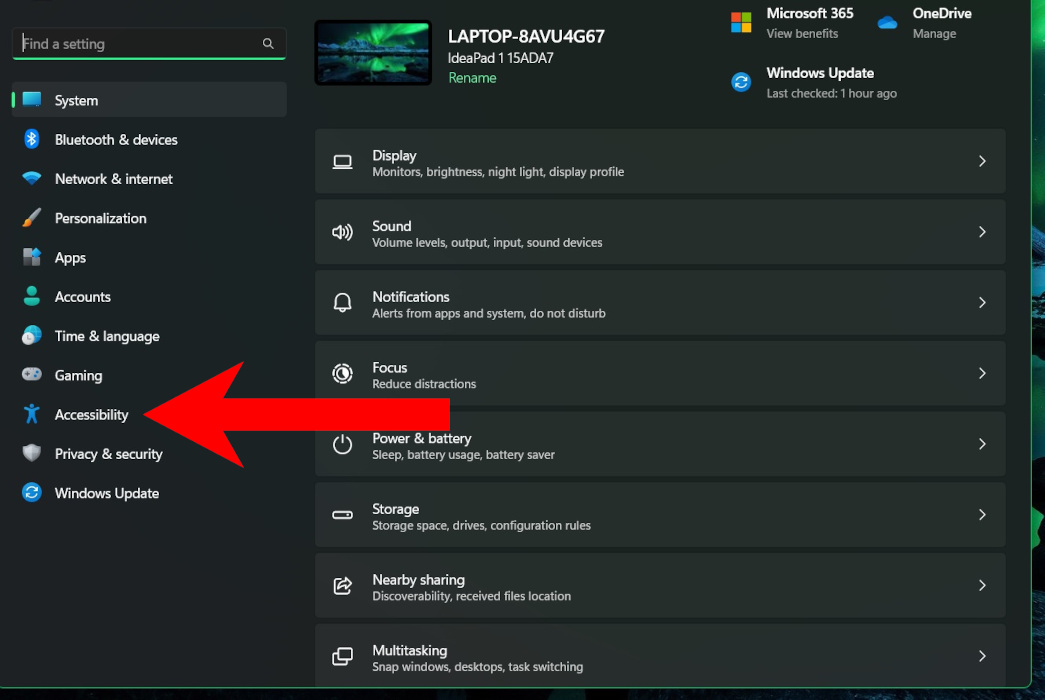Click the OneDrive cloud icon
This screenshot has height=700, width=1045.
coord(886,21)
